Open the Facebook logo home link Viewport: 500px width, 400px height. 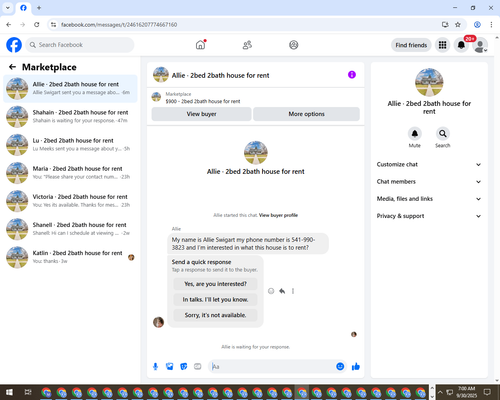[x=14, y=45]
